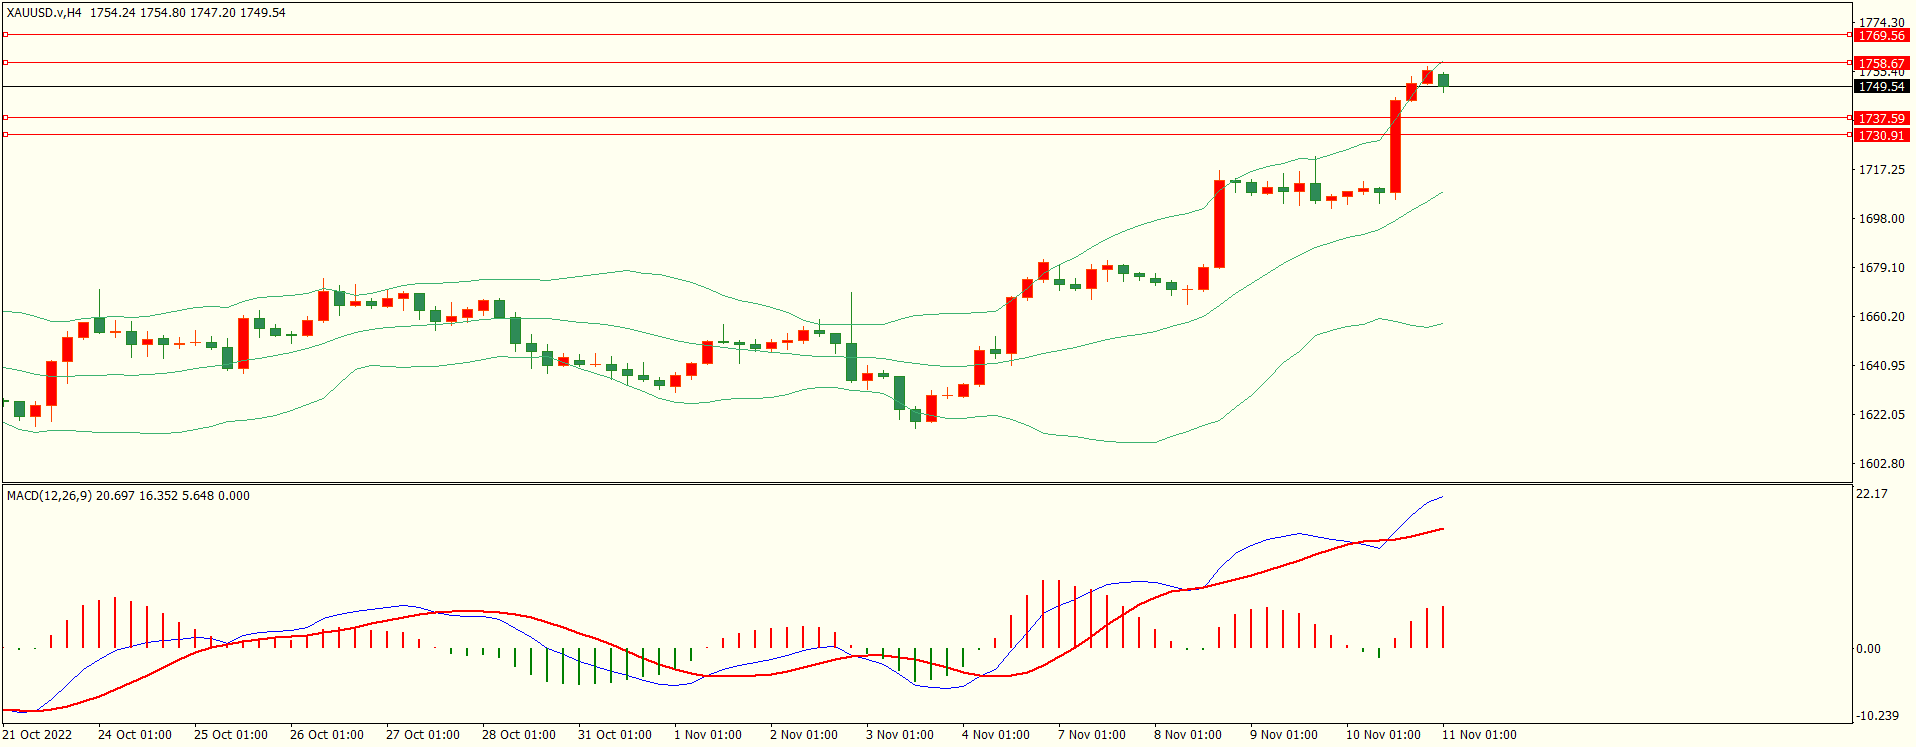The height and width of the screenshot is (747, 1916).
Task: Select the 1758.67 horizontal line label
Action: coord(1881,63)
